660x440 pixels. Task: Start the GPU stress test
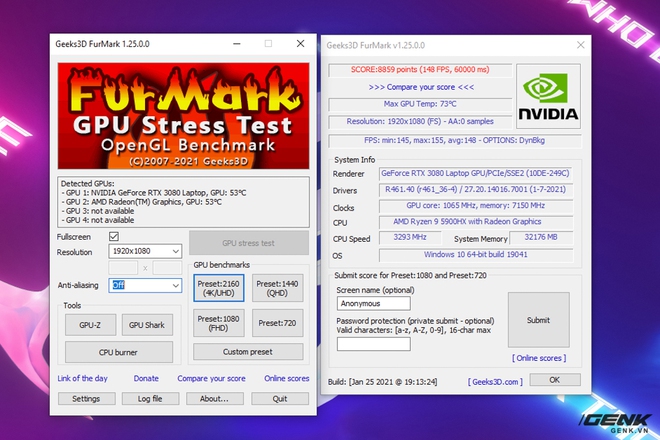[249, 243]
